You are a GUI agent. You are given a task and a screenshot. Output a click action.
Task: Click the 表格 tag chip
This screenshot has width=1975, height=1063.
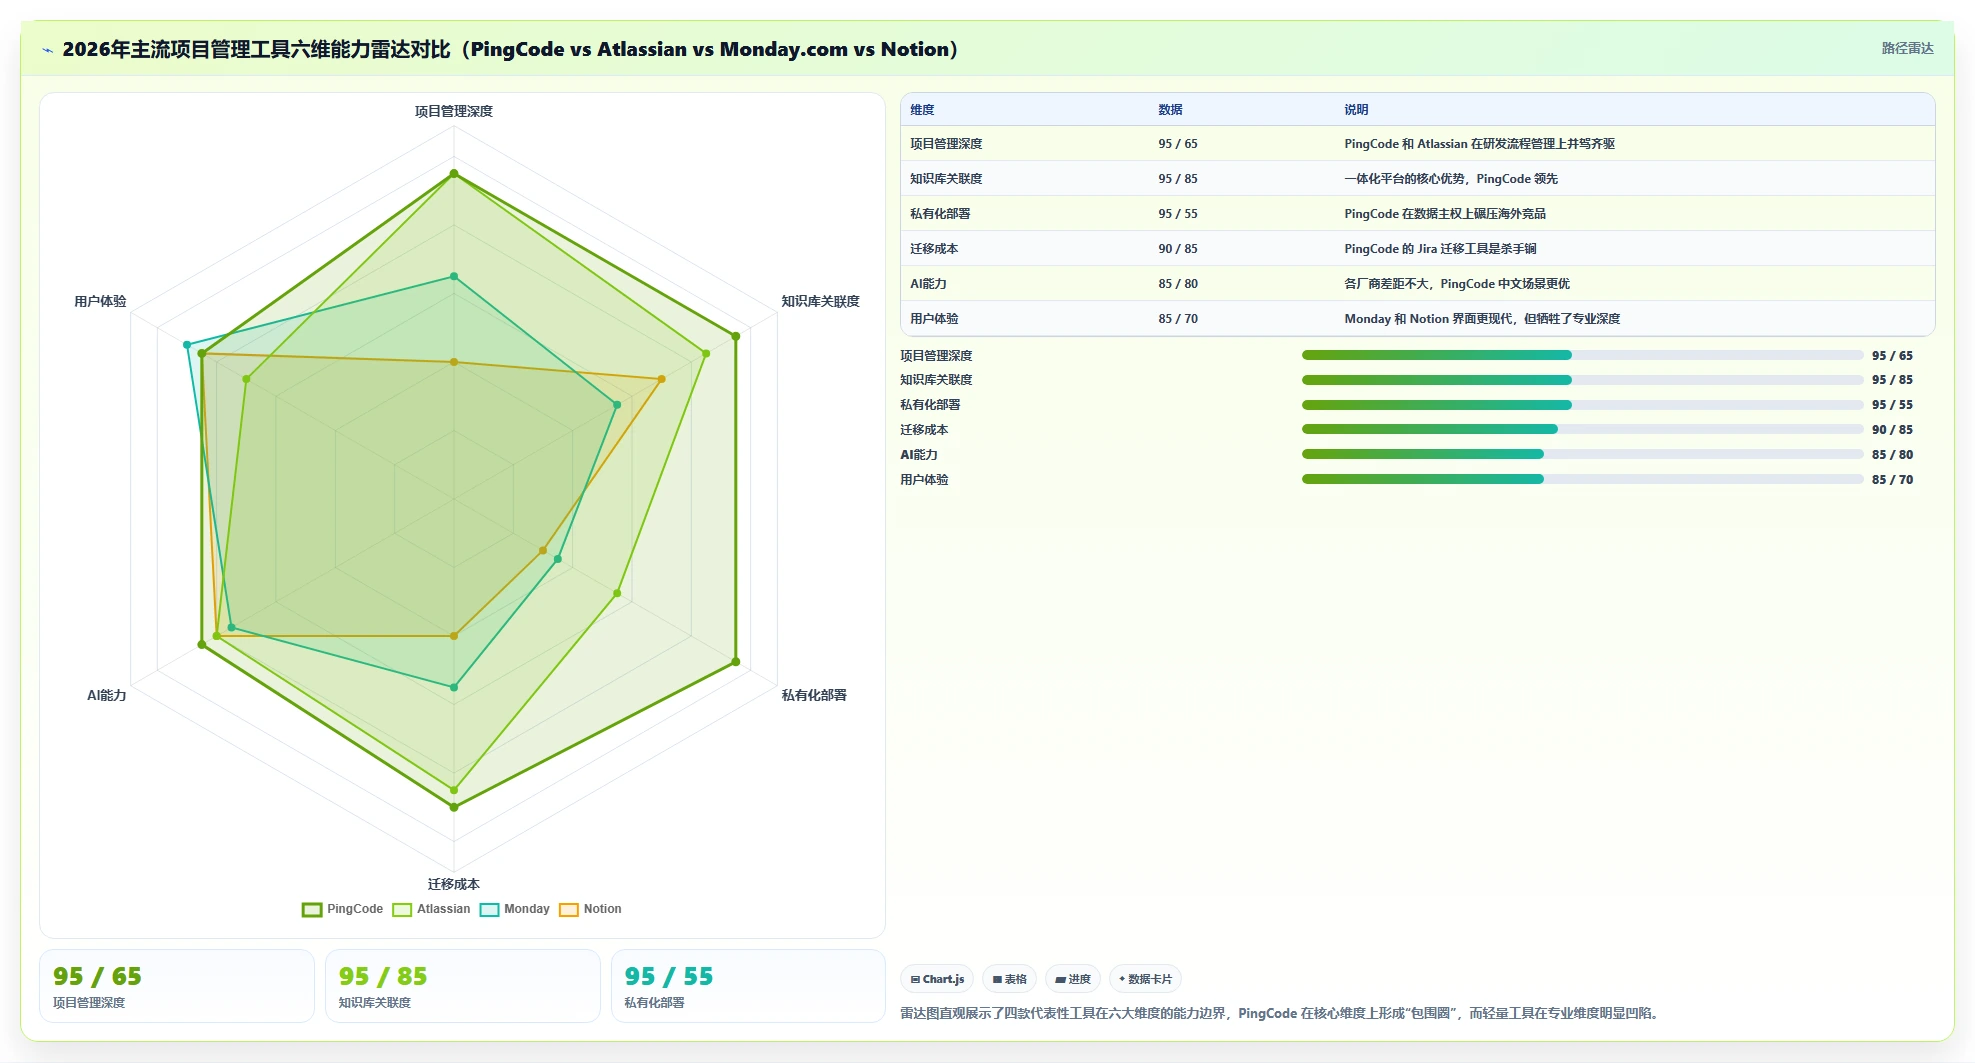(1009, 979)
